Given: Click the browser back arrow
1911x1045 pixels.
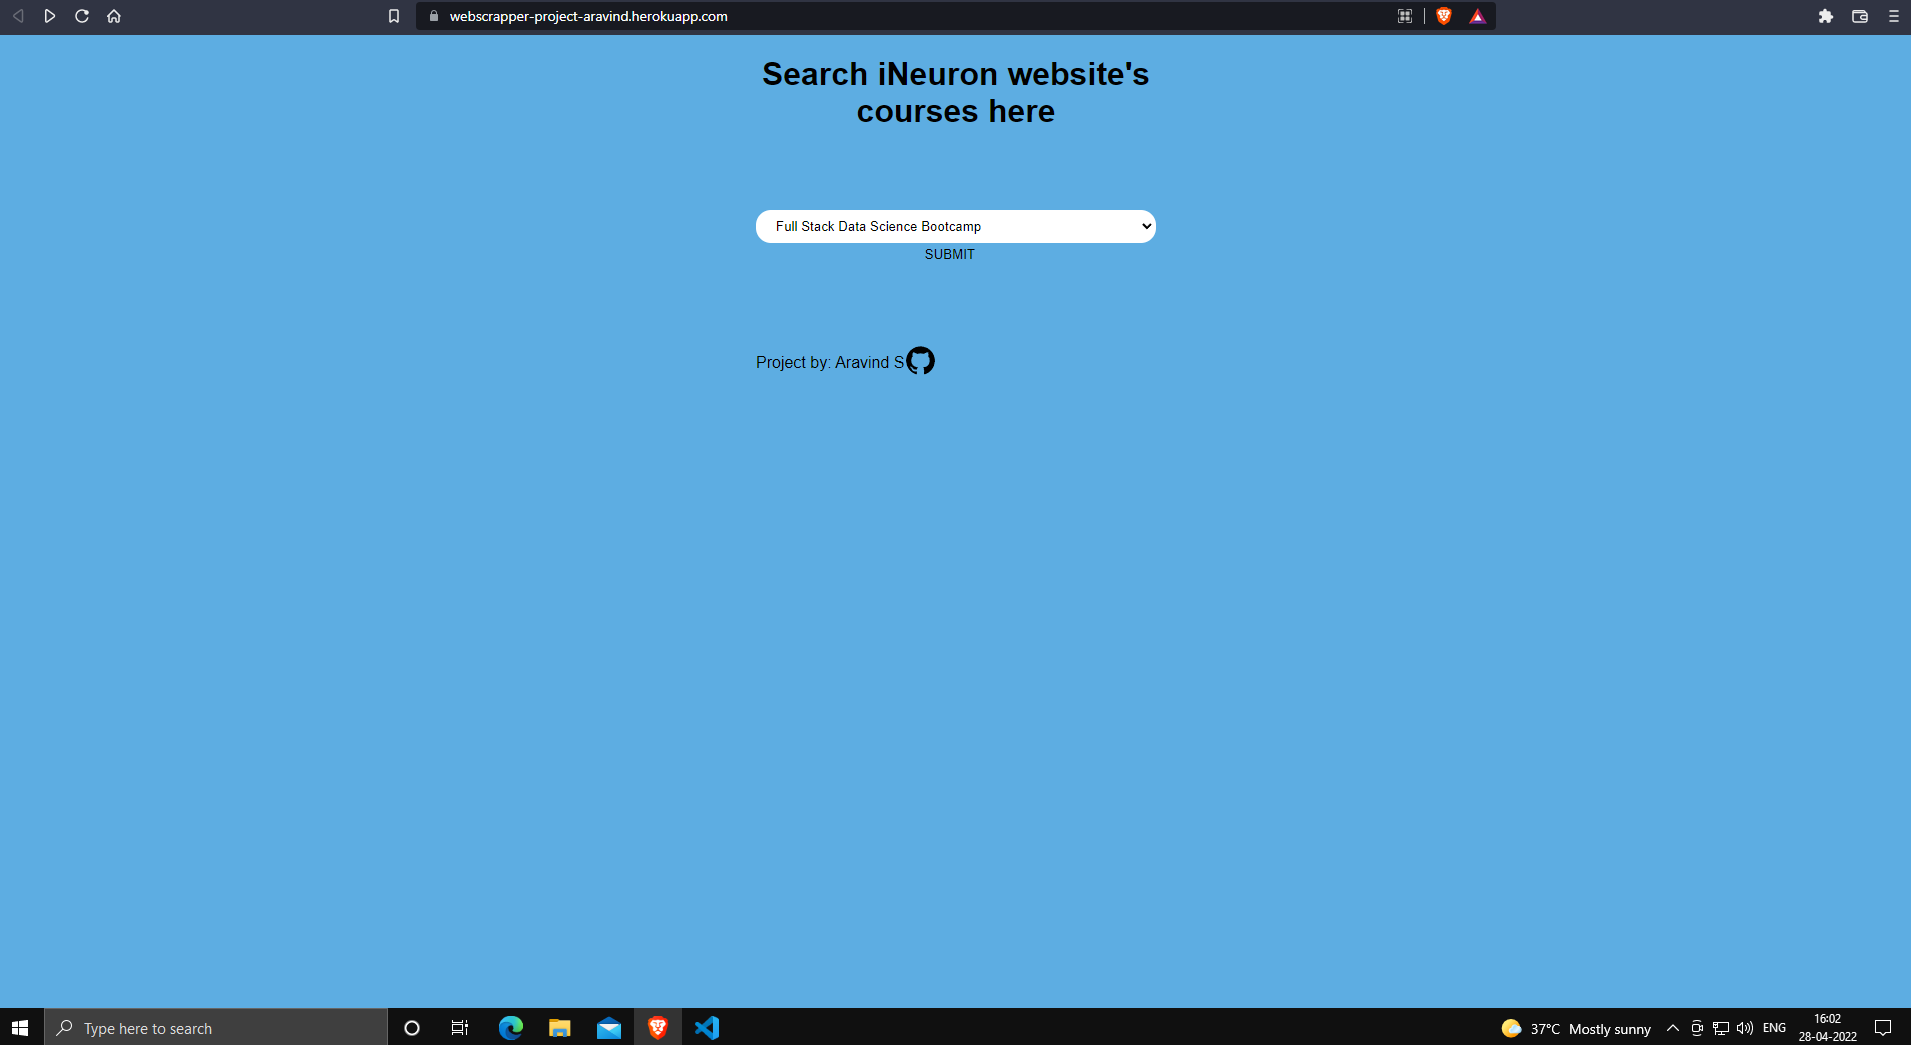Looking at the screenshot, I should [x=18, y=16].
